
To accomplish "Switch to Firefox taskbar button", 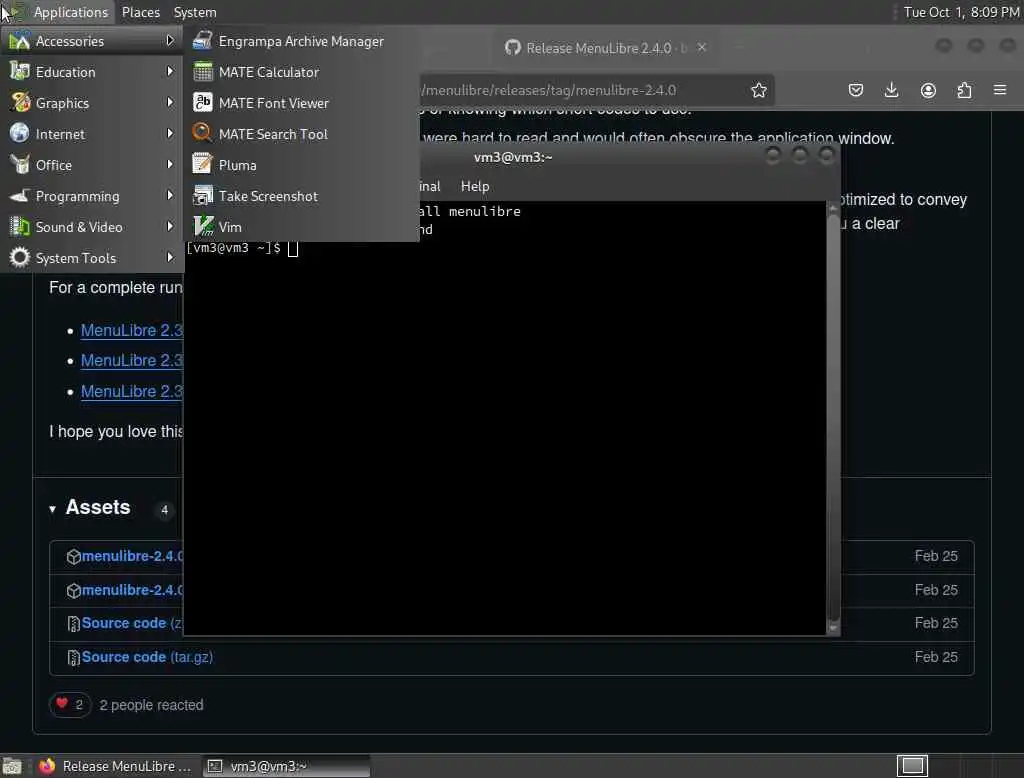I will (x=116, y=766).
